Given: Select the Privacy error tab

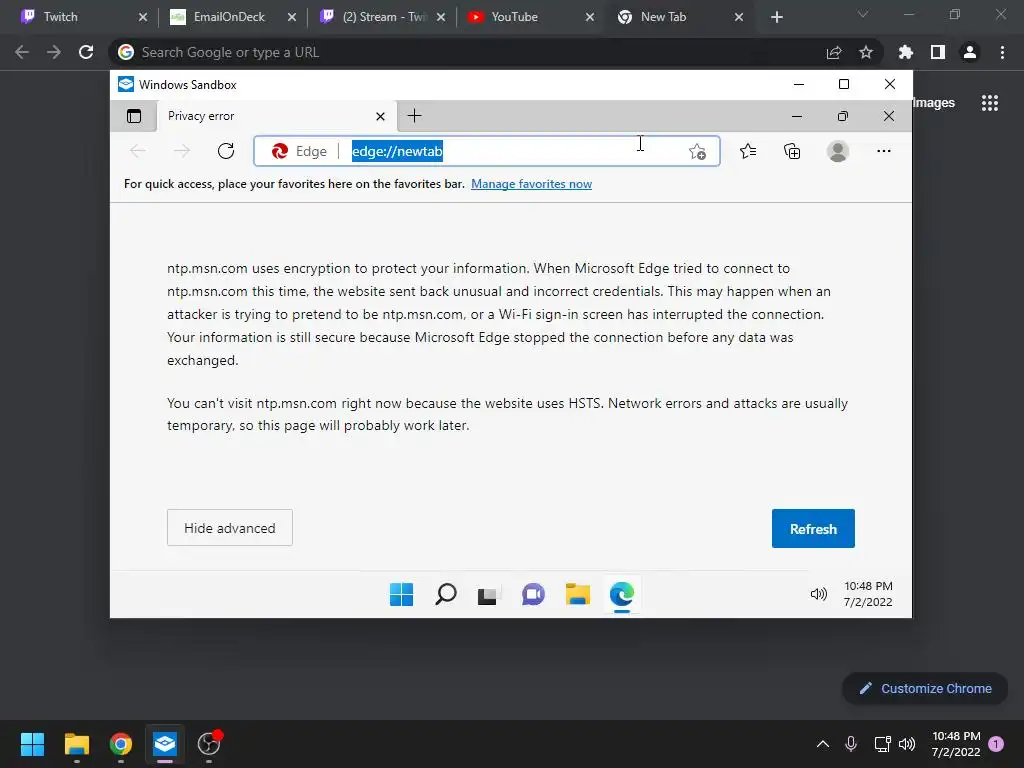Looking at the screenshot, I should pyautogui.click(x=276, y=116).
